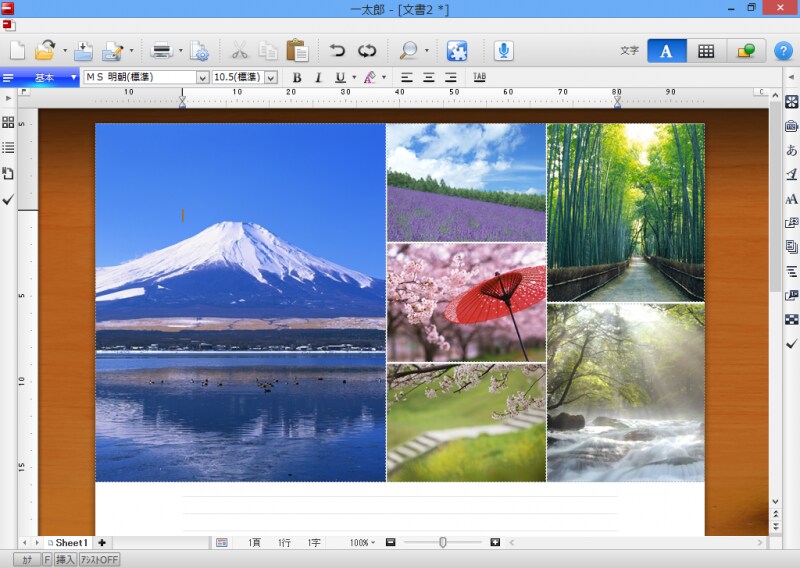Expand left sidebar with arrow
The height and width of the screenshot is (568, 800).
(8, 97)
